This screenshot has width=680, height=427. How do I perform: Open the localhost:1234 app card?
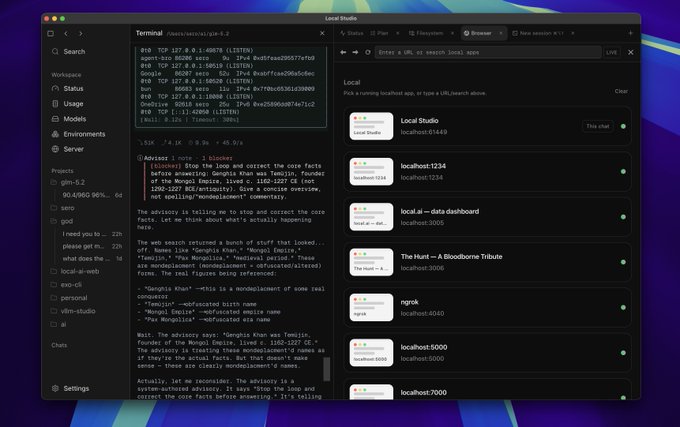tap(487, 172)
